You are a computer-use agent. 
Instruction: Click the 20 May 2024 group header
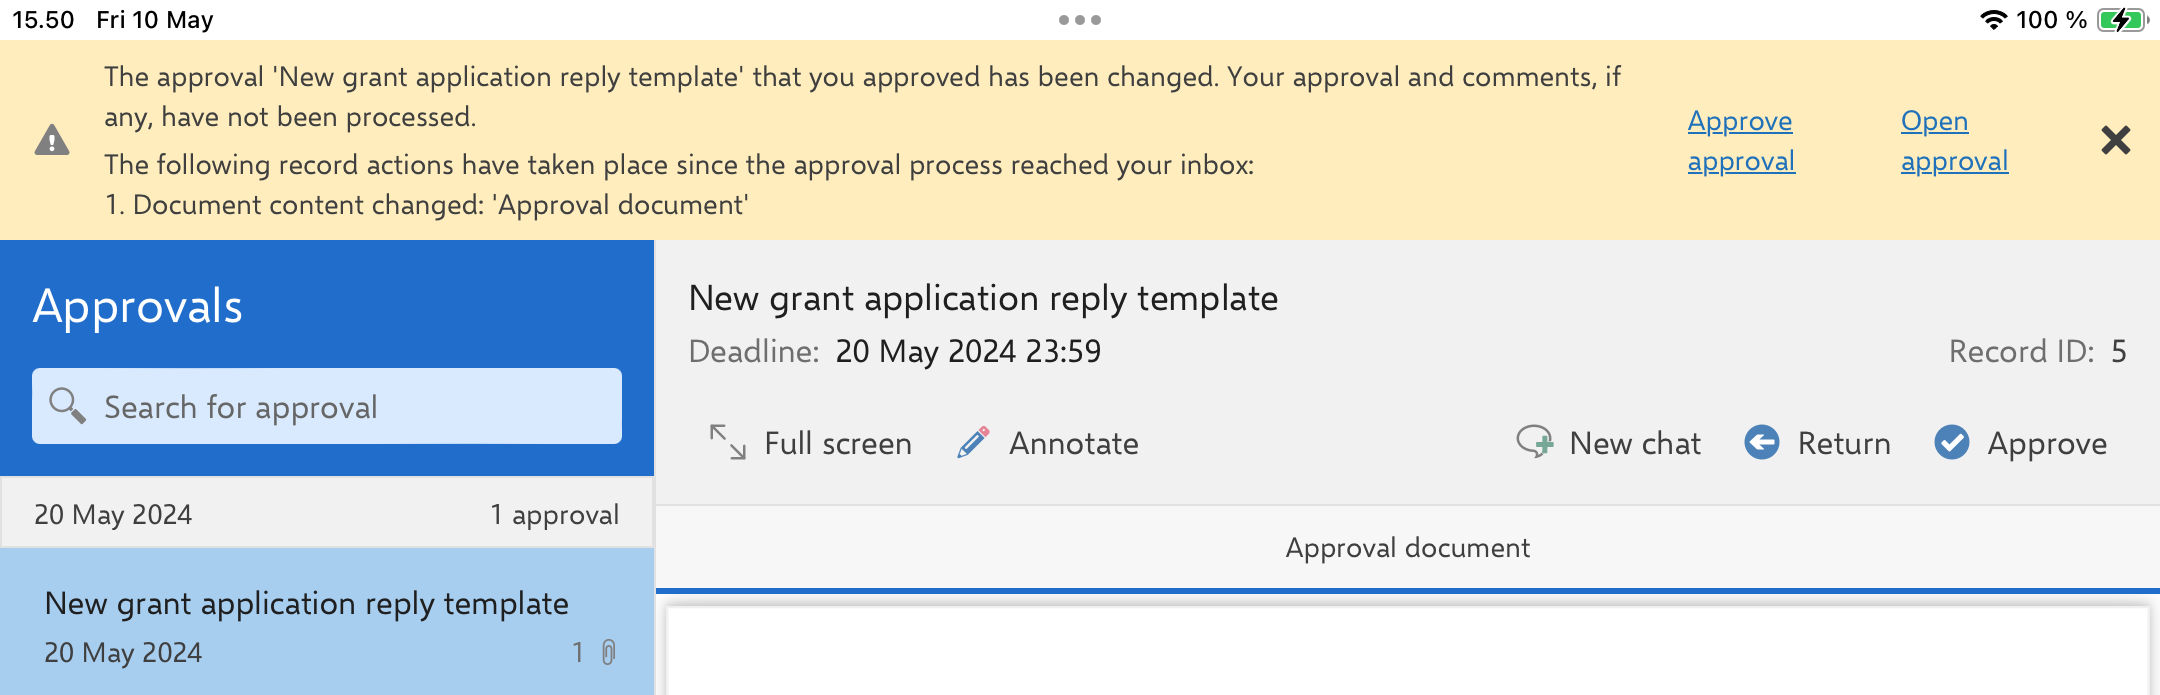(x=326, y=514)
